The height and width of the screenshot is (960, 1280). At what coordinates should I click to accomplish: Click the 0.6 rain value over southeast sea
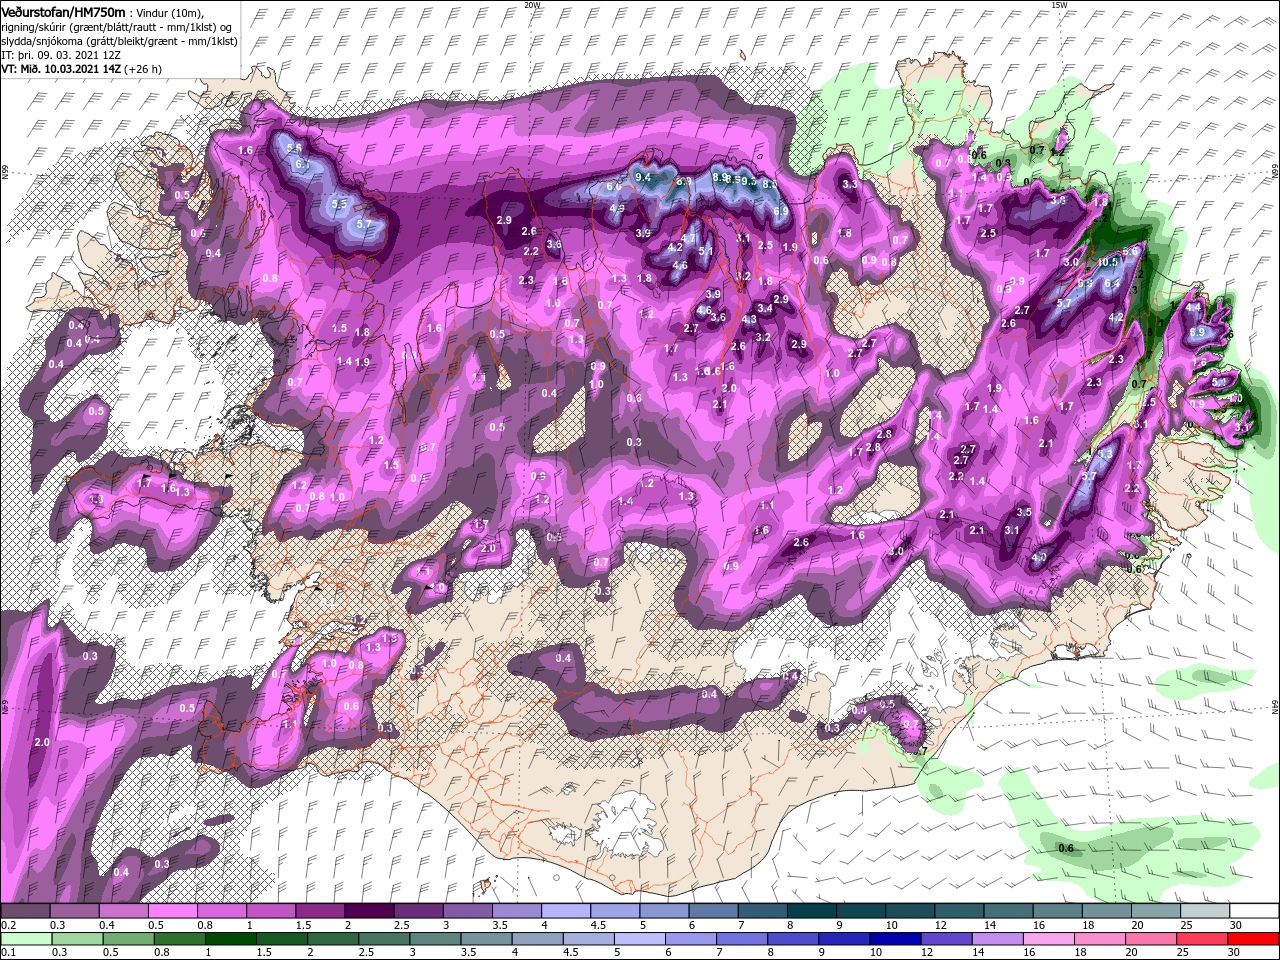click(x=1066, y=849)
